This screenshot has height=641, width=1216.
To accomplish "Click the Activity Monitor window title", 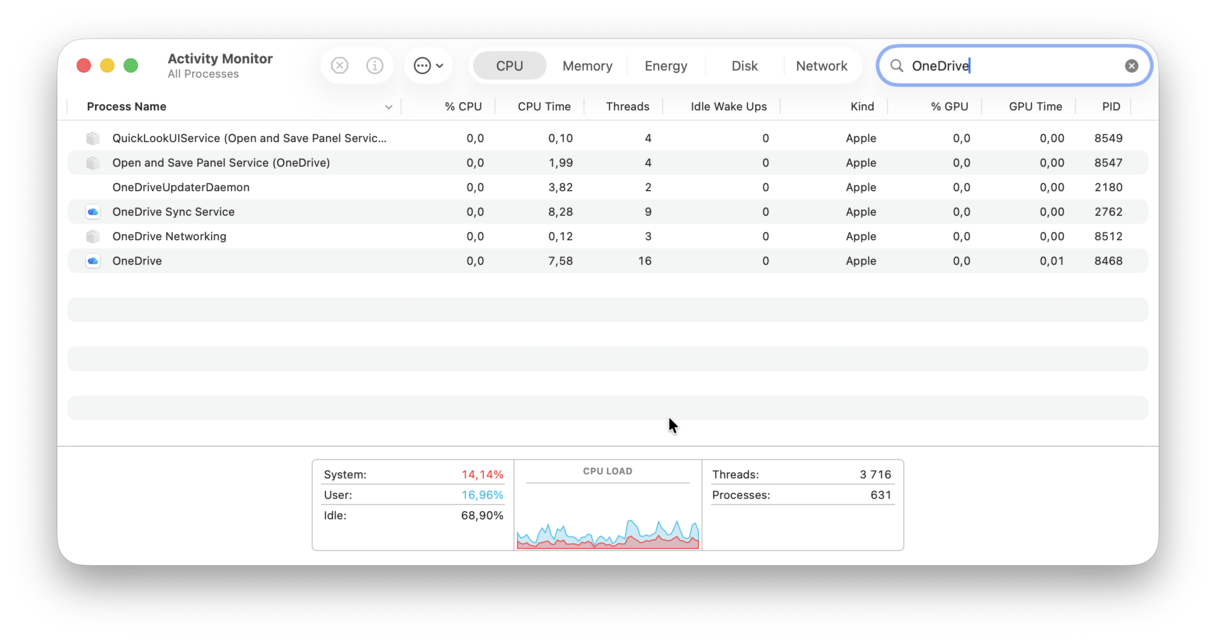I will pos(220,59).
